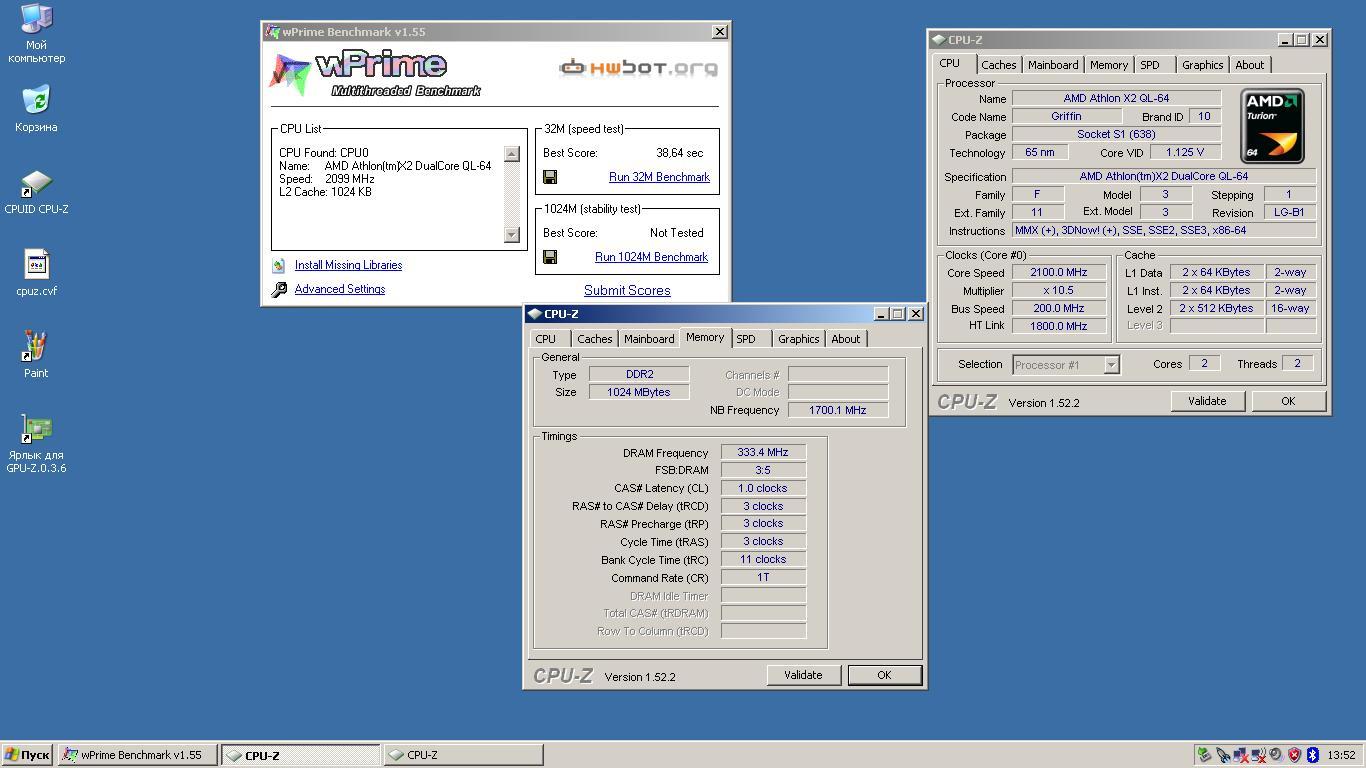Click the CPU List scroll up arrow
Screen dimensions: 1366x768
pos(512,154)
